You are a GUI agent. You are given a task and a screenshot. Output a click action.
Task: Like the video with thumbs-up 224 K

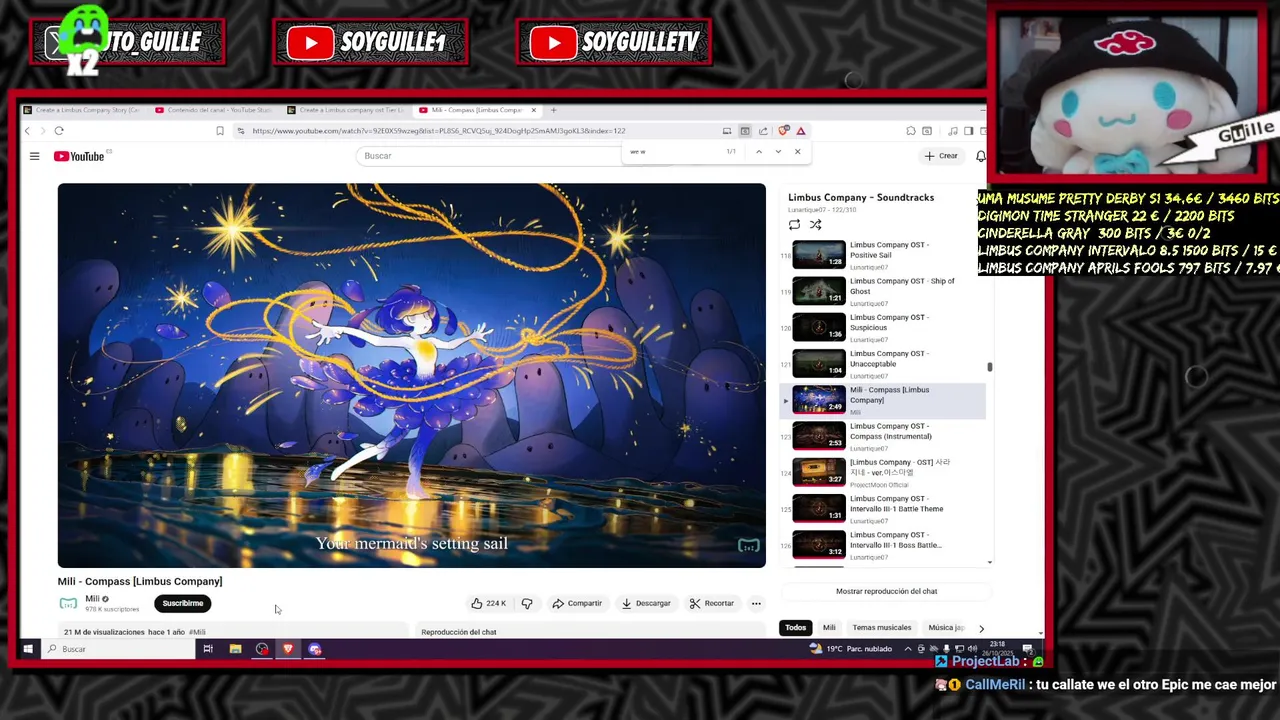point(489,603)
